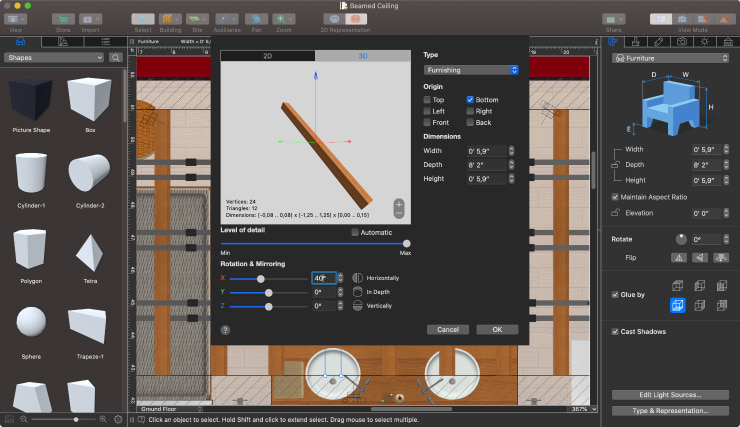
Task: Open the Auxiliaries tools dropdown
Action: (x=227, y=19)
